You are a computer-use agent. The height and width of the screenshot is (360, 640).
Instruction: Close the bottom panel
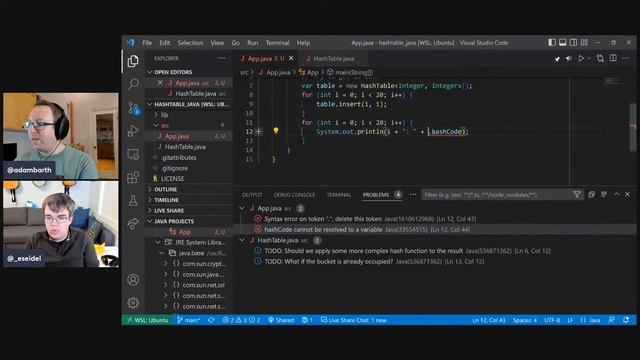pos(627,195)
